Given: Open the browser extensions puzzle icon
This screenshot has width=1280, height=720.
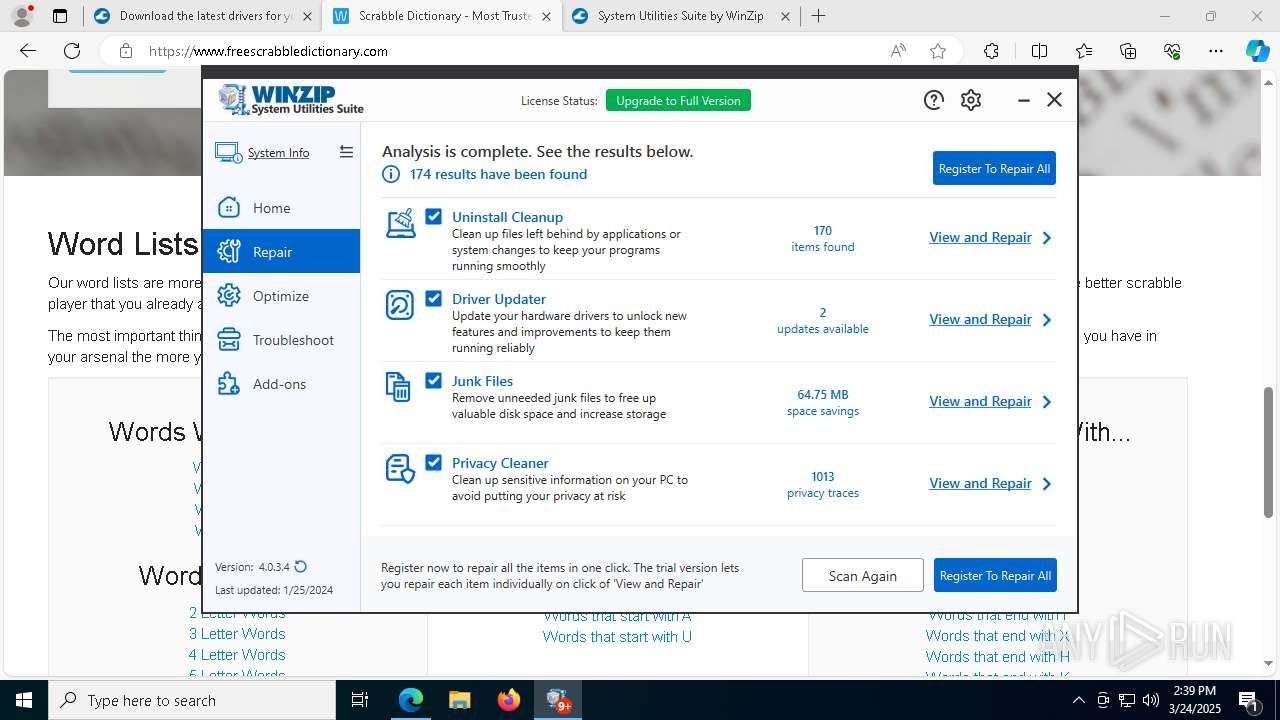Looking at the screenshot, I should [991, 51].
